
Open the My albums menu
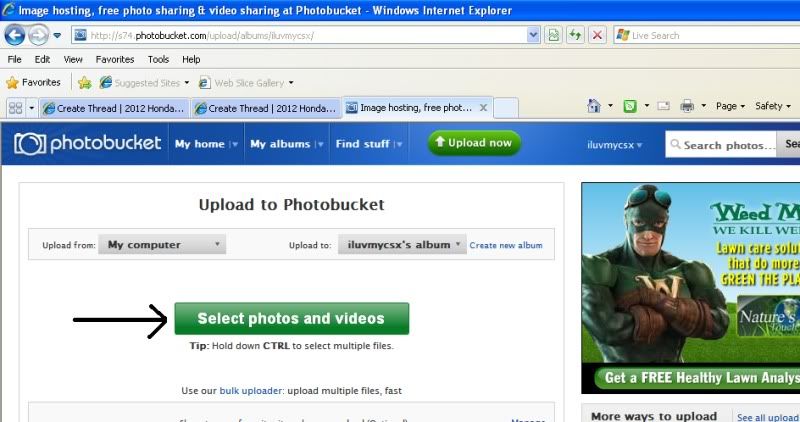287,144
